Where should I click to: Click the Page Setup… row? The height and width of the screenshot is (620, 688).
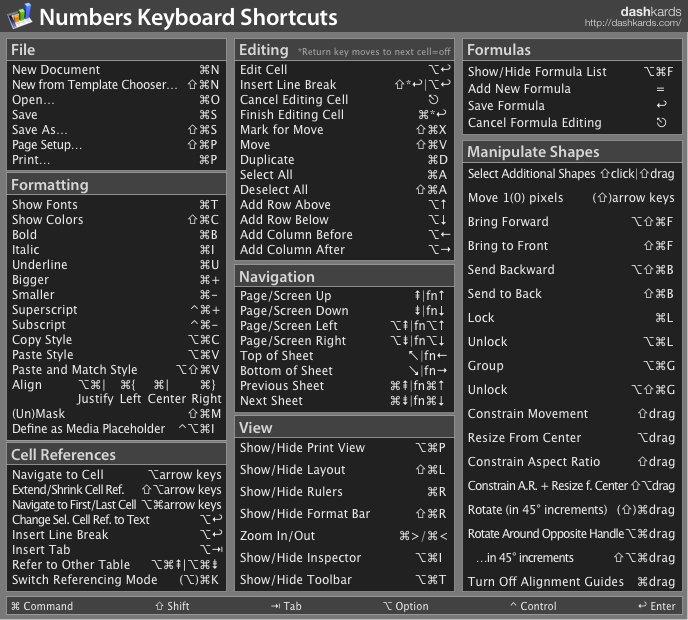tap(116, 145)
